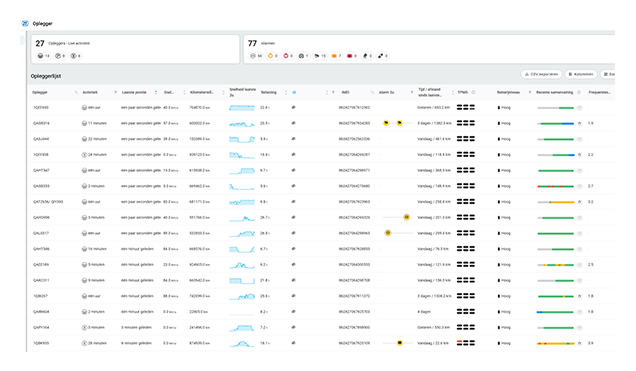
Task: Open the Activiteit column filter
Action: [116, 92]
